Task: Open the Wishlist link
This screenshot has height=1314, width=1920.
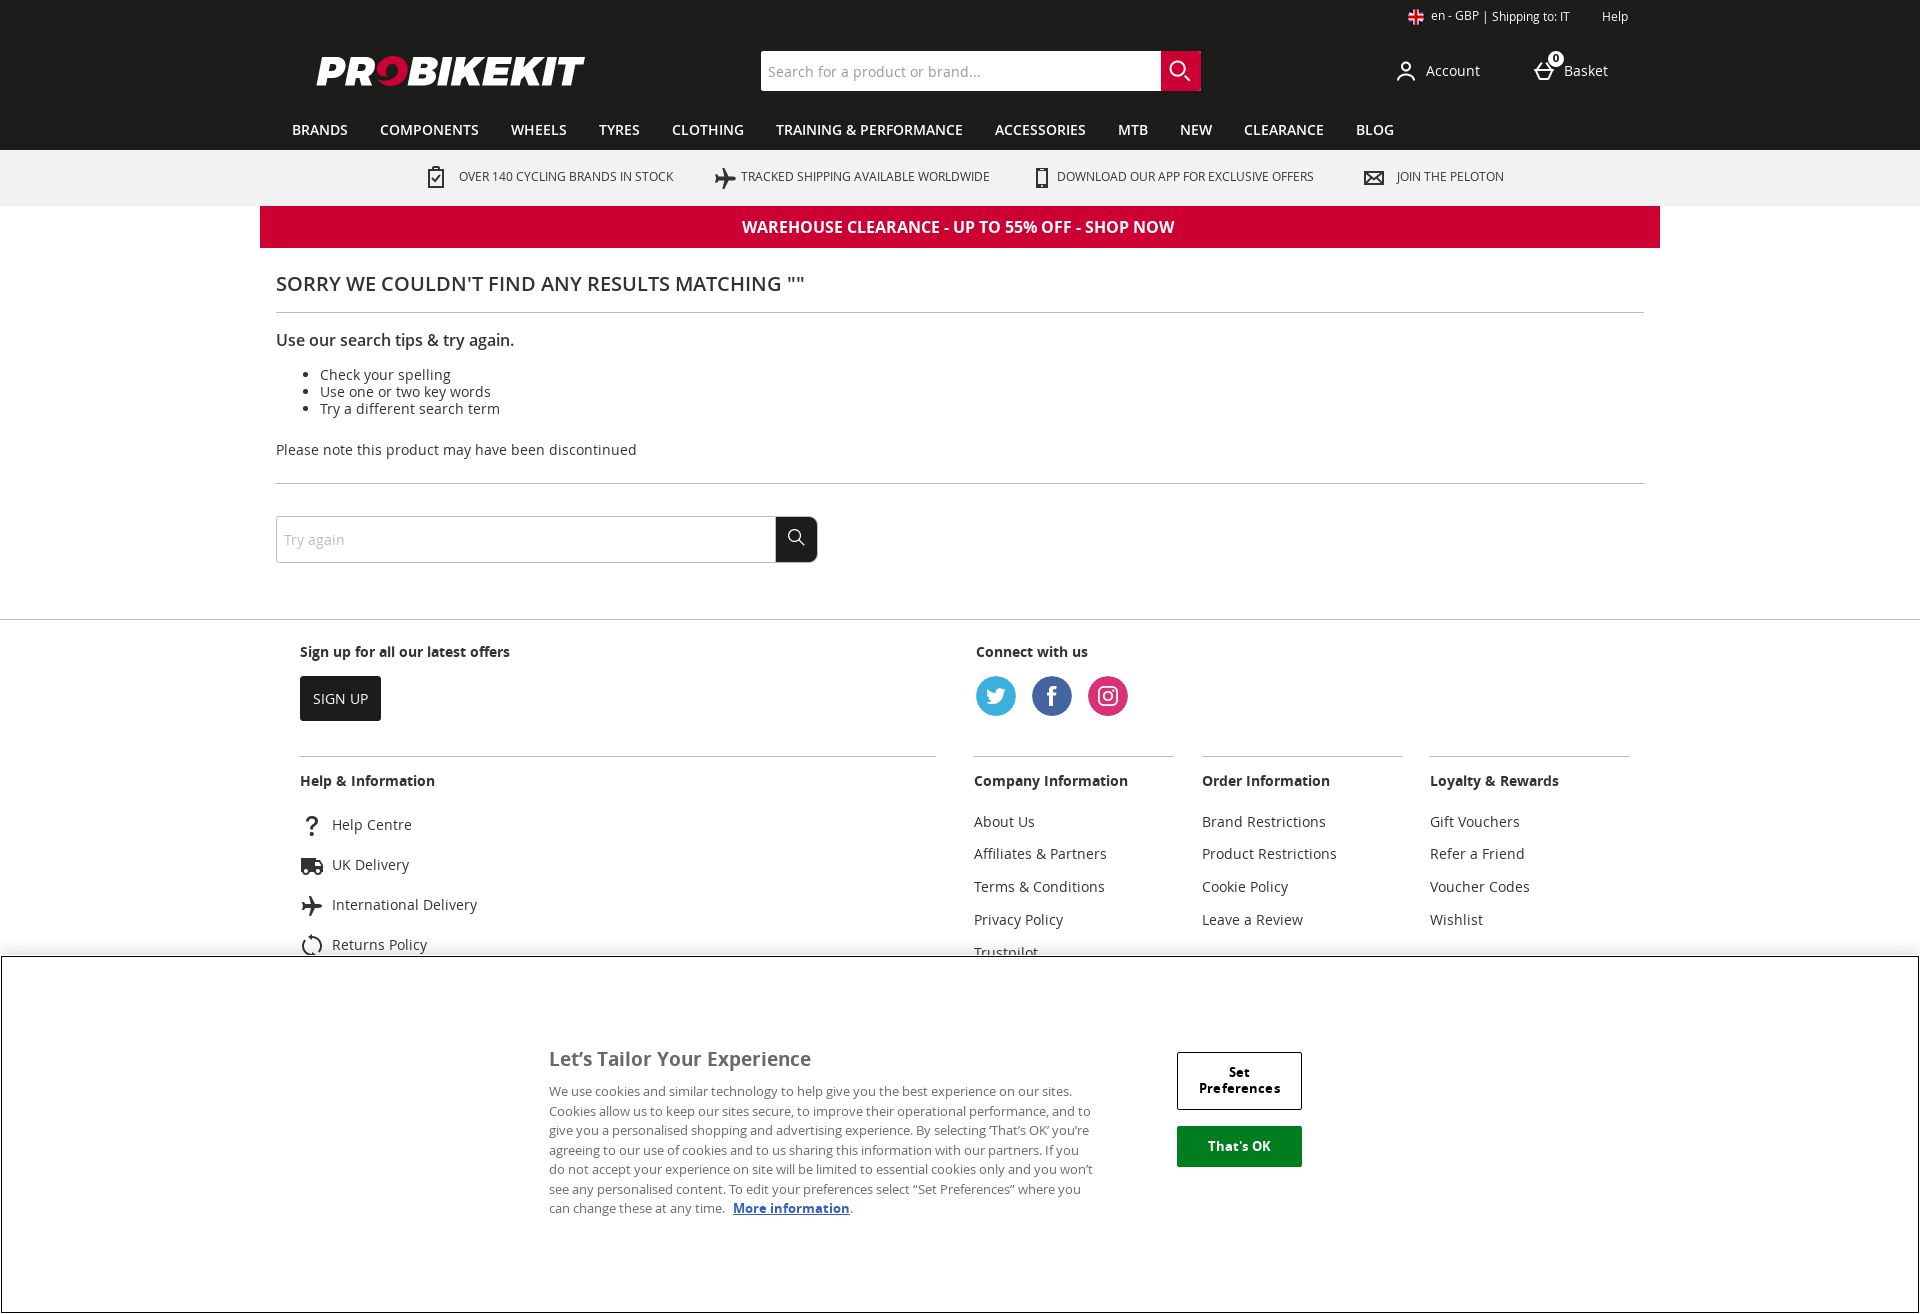Action: (1456, 920)
